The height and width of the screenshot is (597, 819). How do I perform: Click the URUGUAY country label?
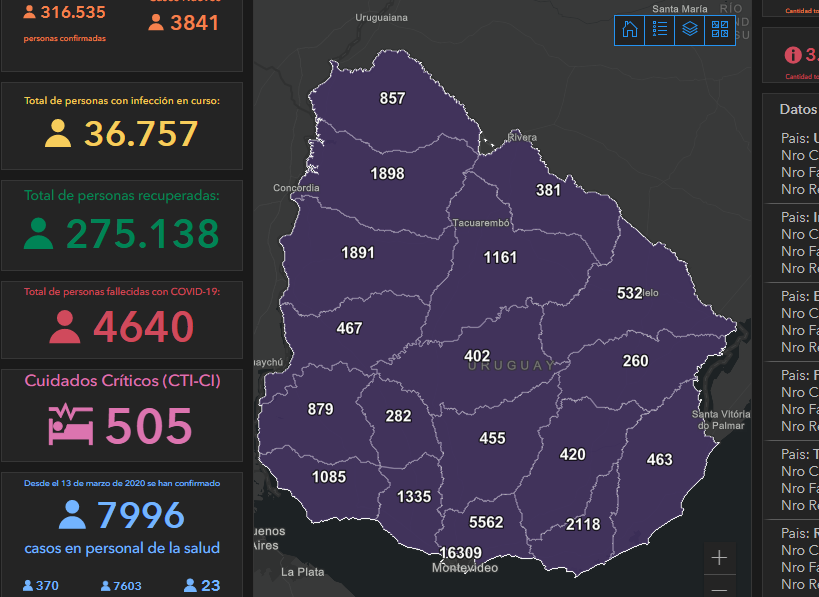click(511, 366)
